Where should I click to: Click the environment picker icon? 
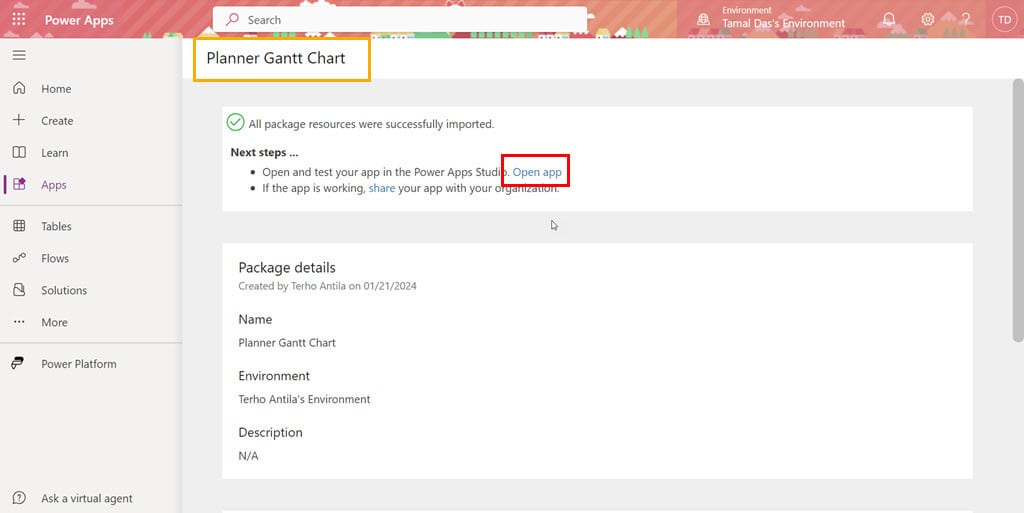[703, 20]
